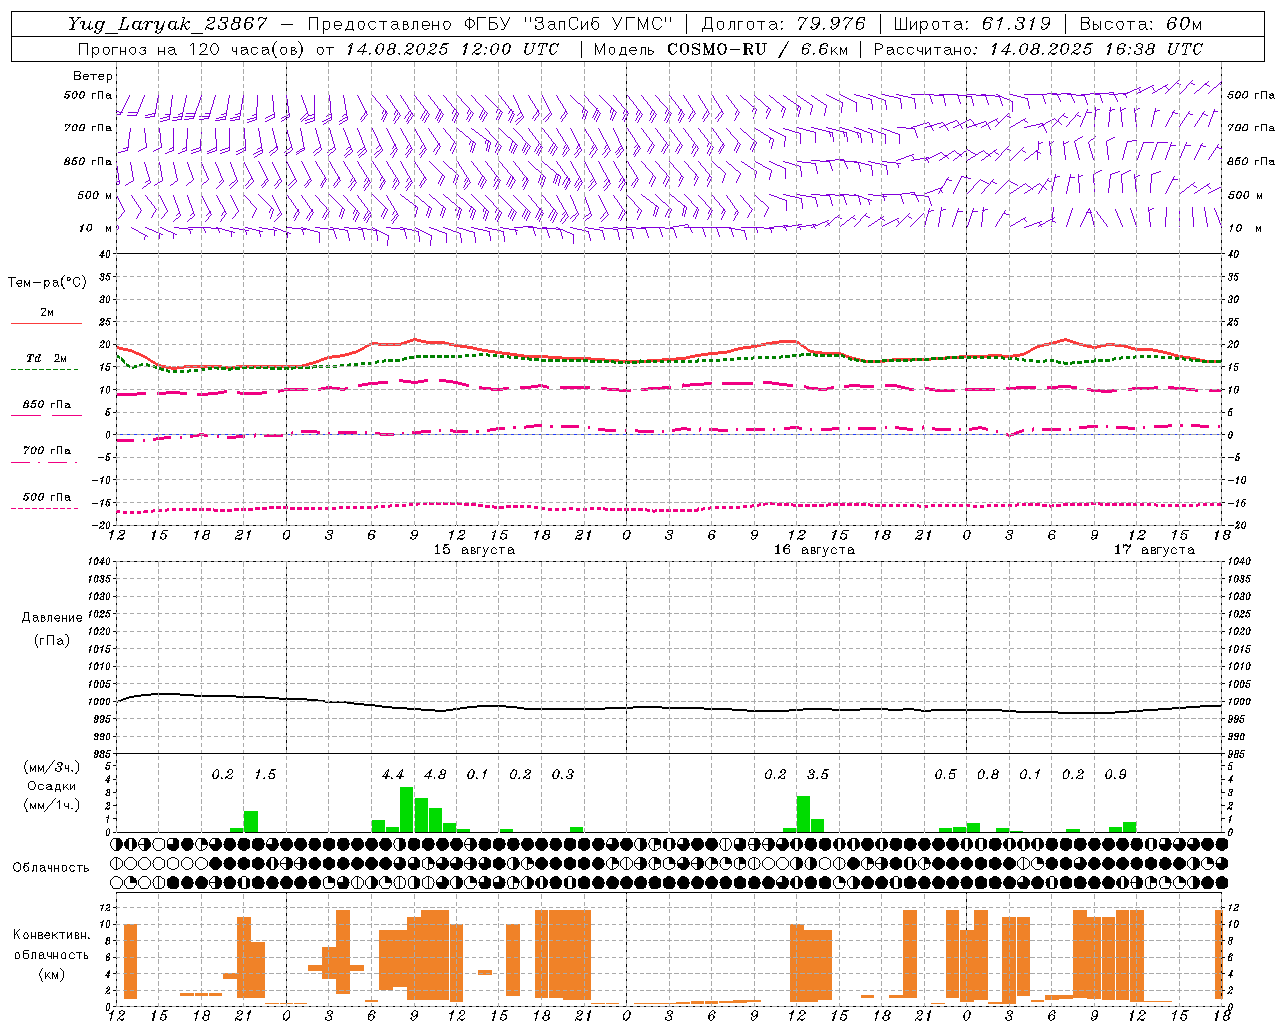The height and width of the screenshot is (1024, 1280).
Task: Click the 15 августа date label
Action: [x=474, y=550]
